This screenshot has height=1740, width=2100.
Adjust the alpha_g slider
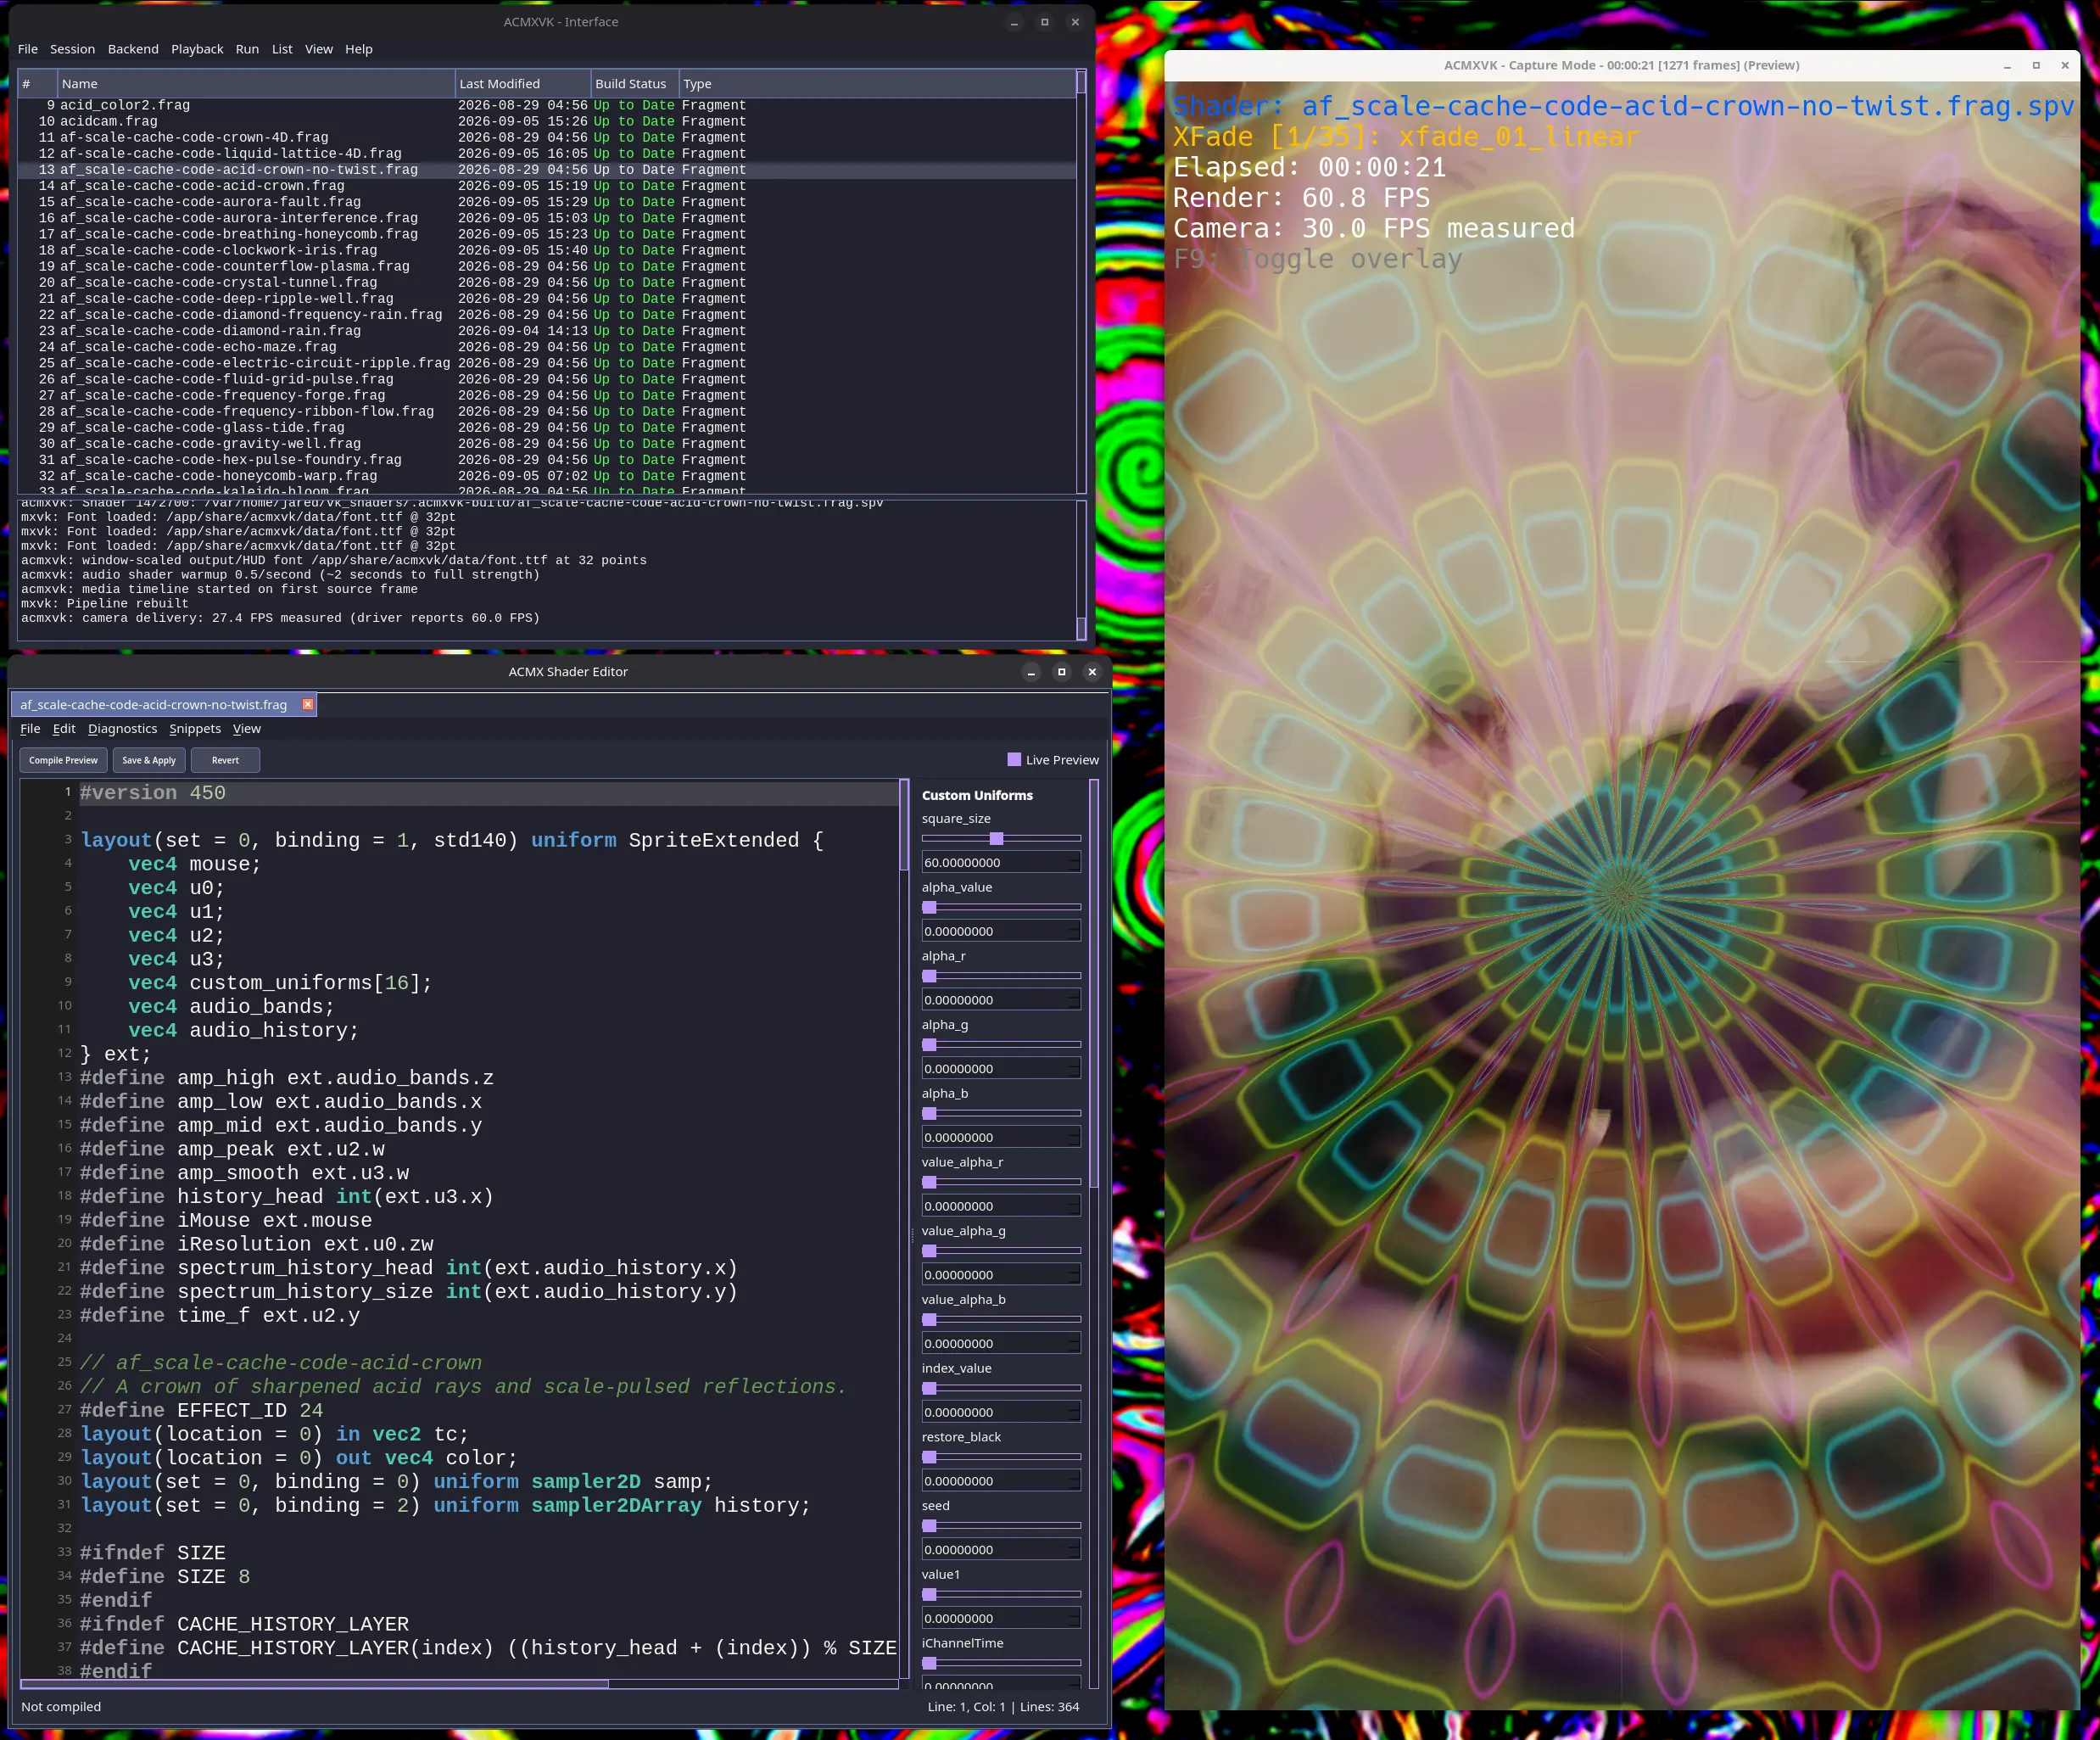coord(1001,1045)
